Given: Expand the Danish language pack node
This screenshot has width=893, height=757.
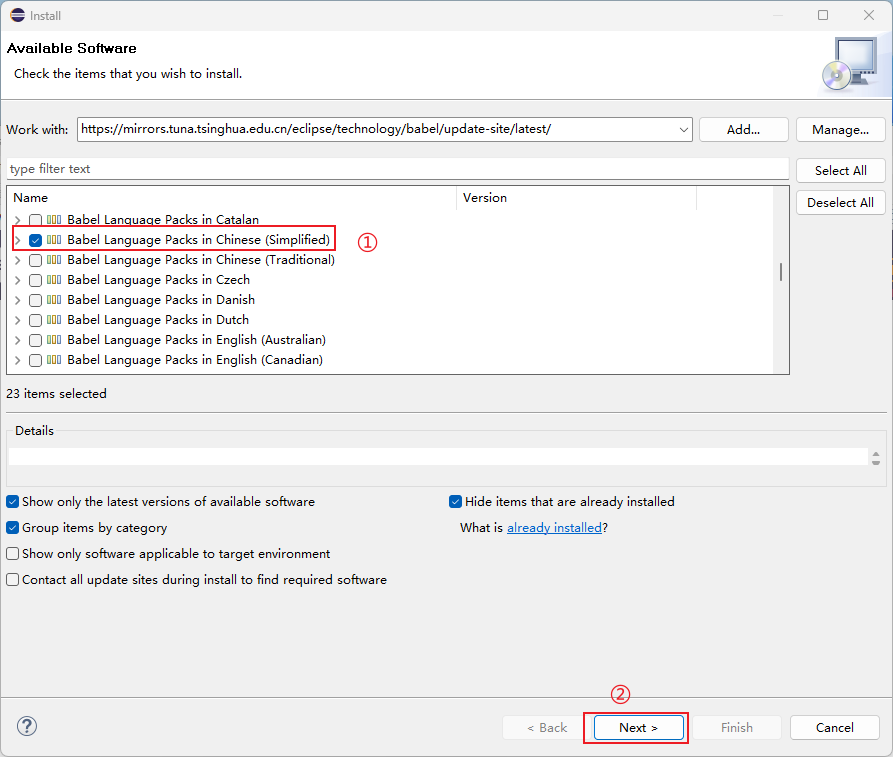Looking at the screenshot, I should point(18,300).
